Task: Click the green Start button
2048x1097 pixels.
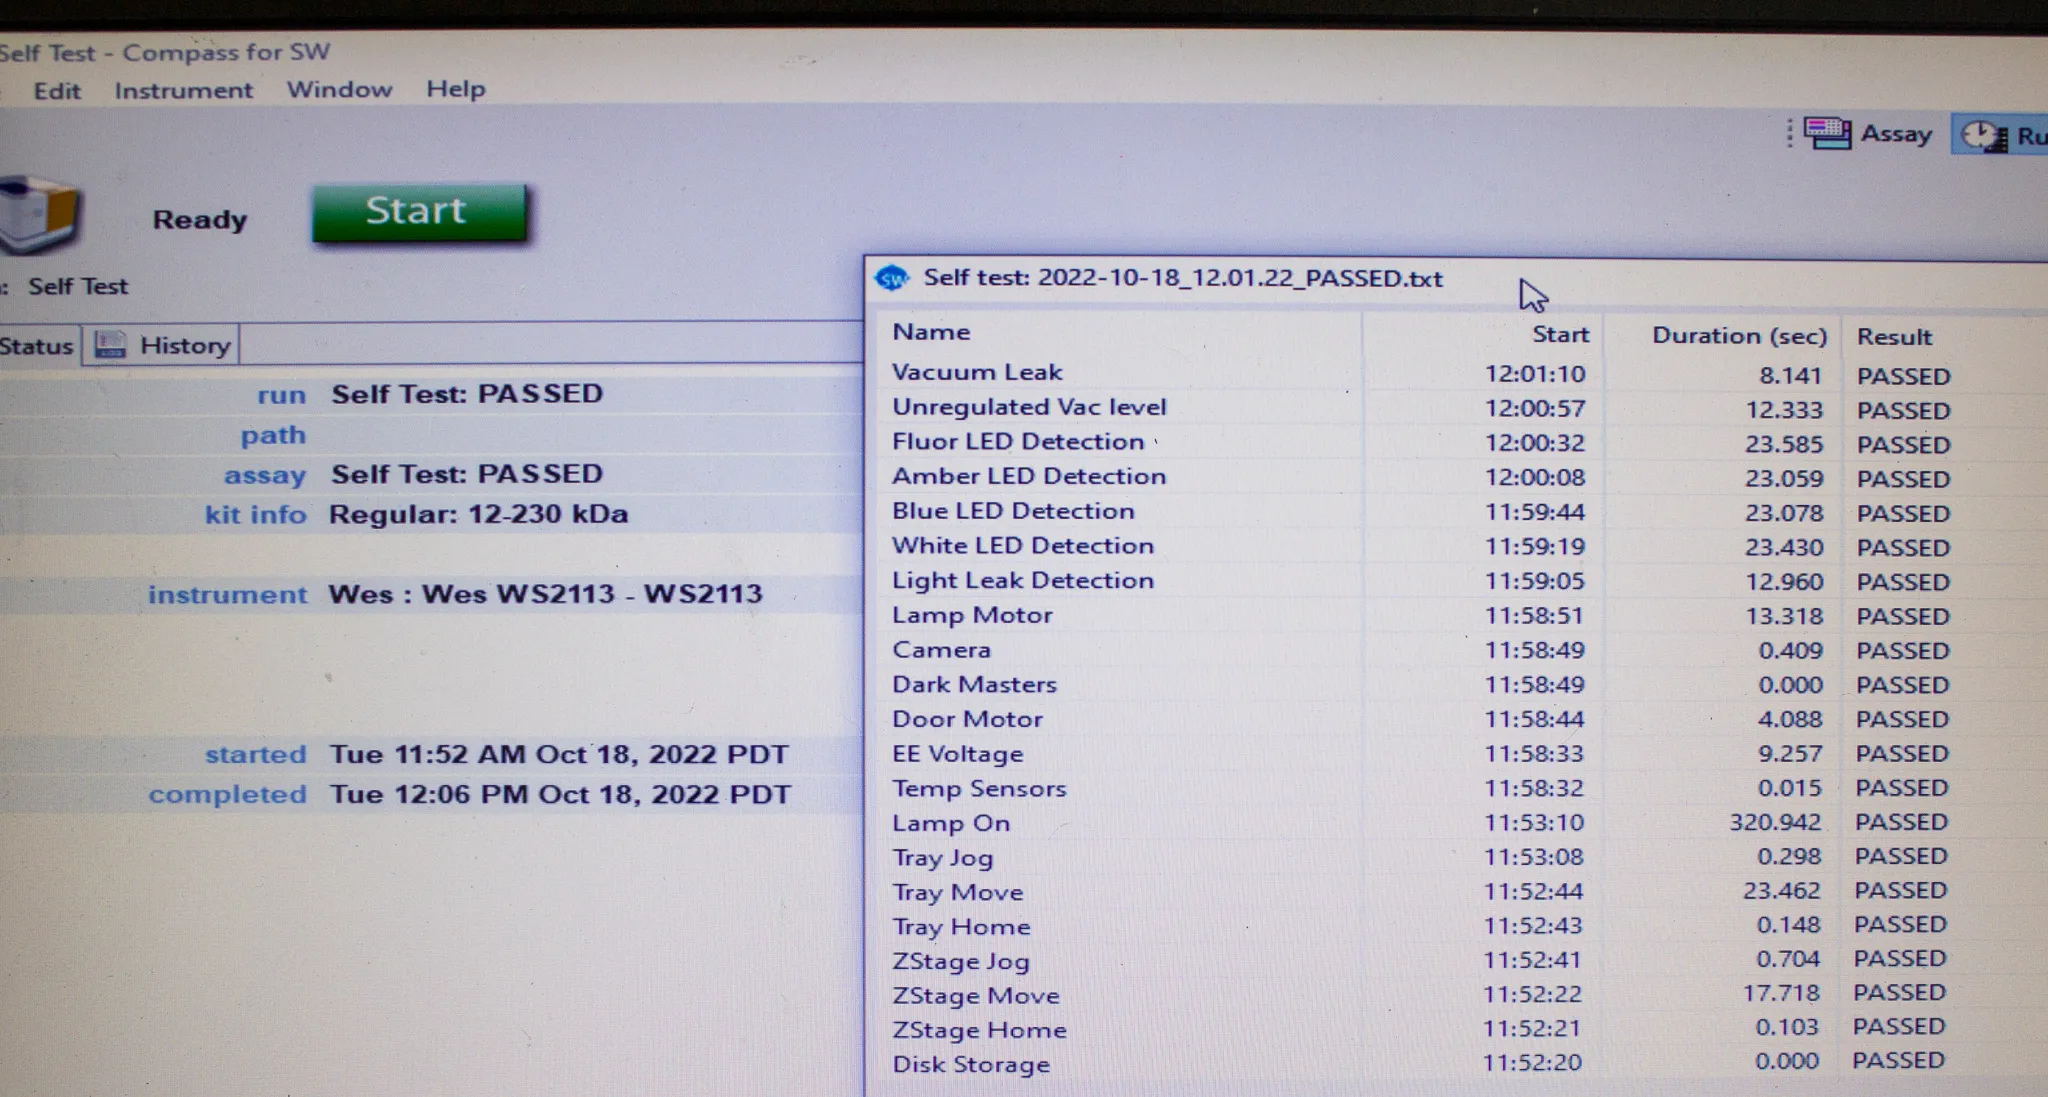Action: click(419, 212)
